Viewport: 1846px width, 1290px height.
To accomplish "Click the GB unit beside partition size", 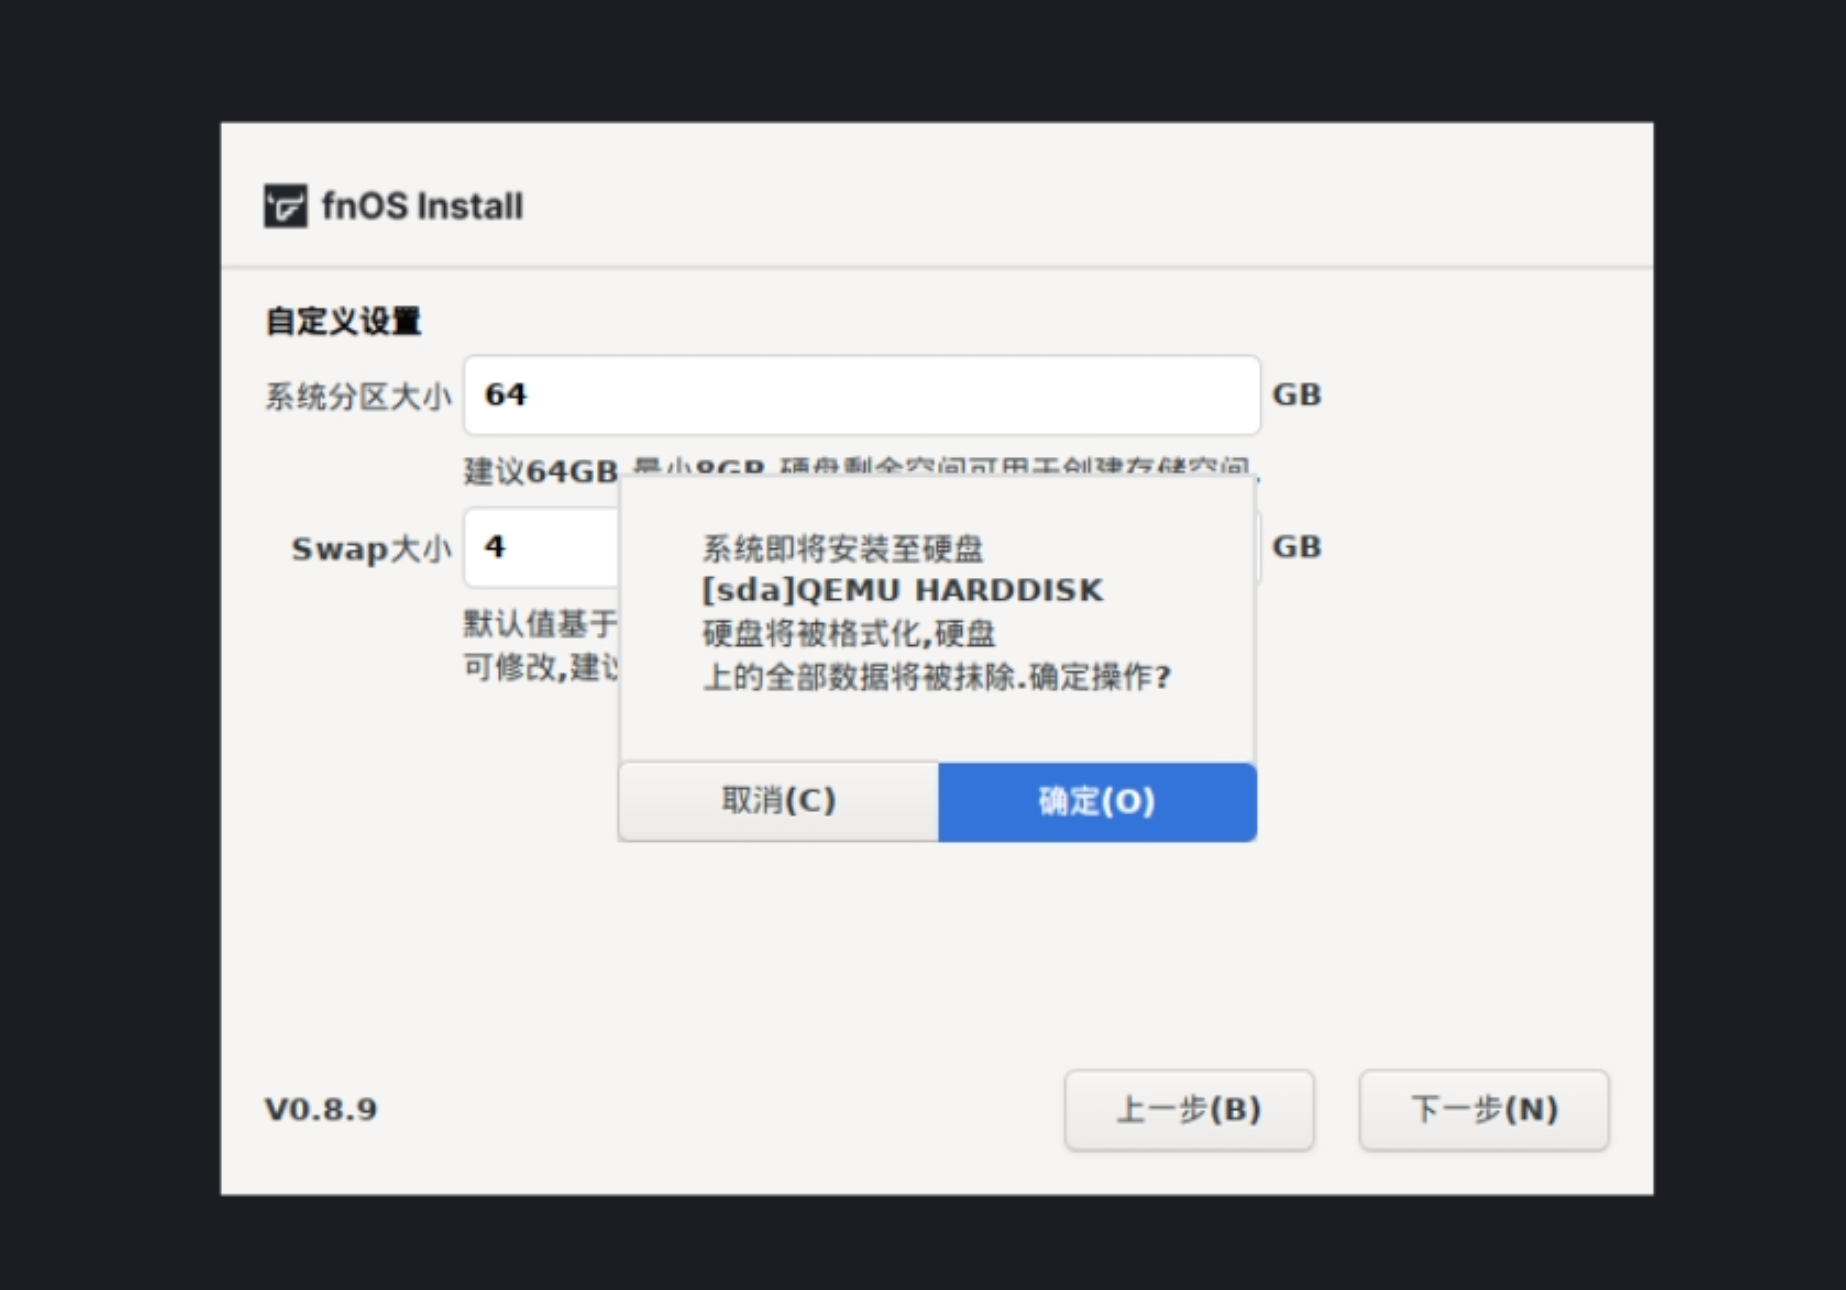I will click(1297, 394).
